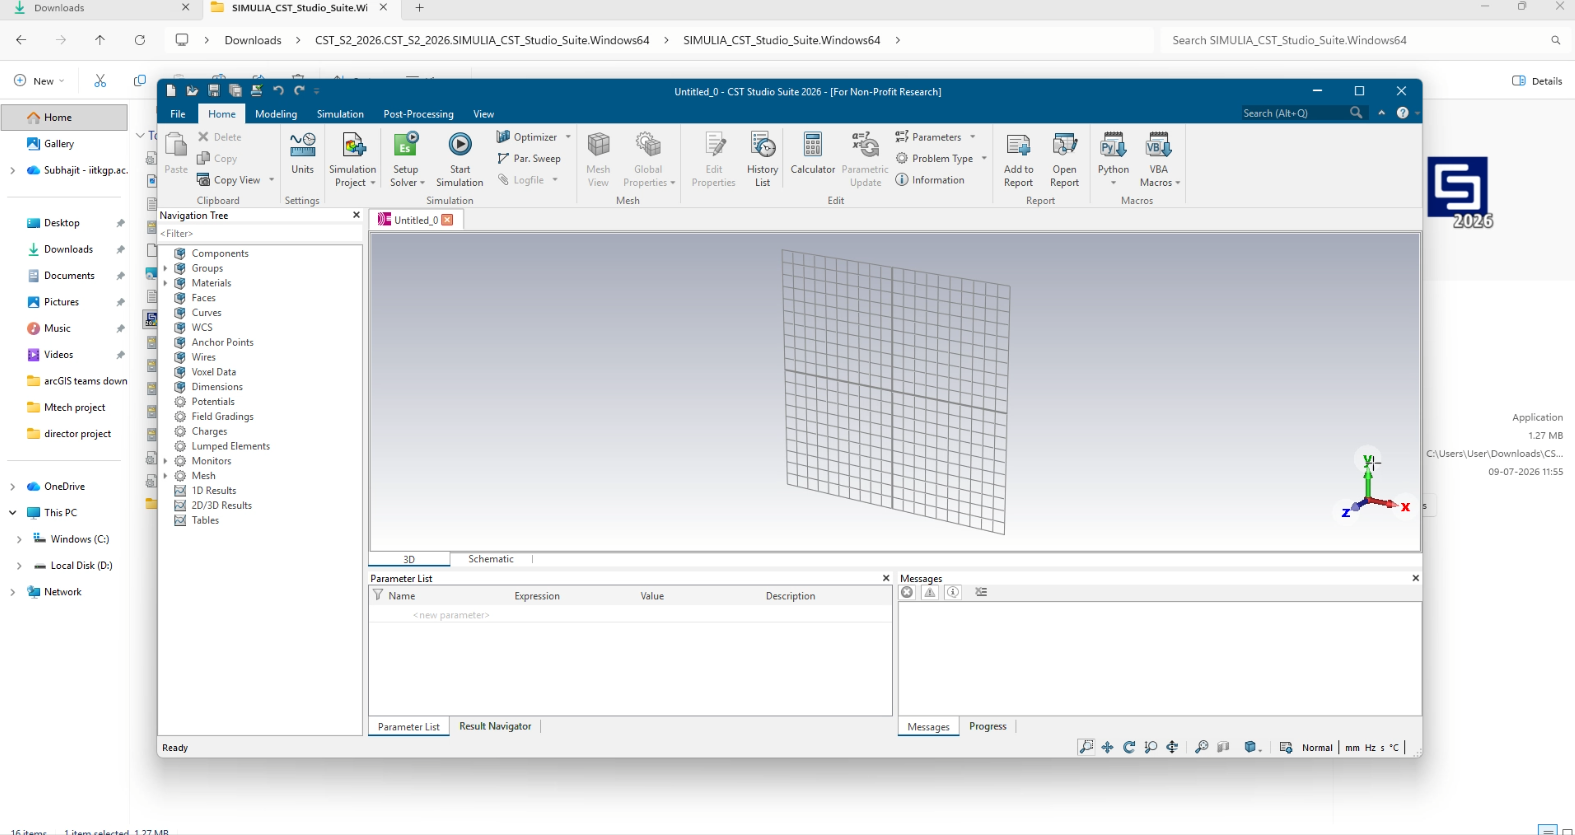
Task: Open the Post-Processing ribbon tab
Action: coord(418,114)
